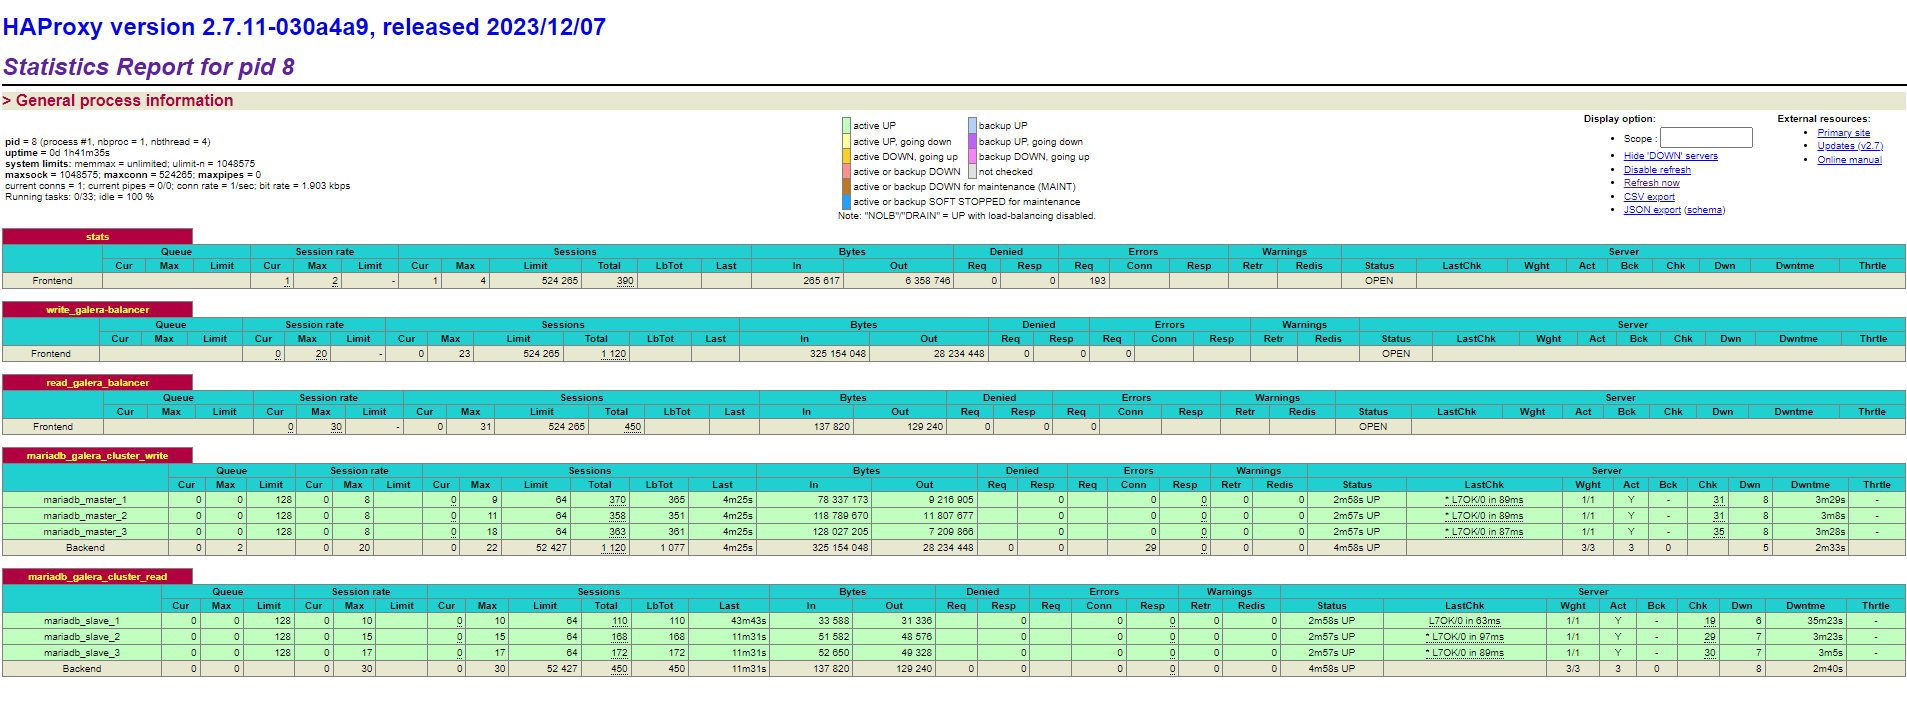Click bytes-out value 9 216 905
1907x723 pixels.
(951, 500)
